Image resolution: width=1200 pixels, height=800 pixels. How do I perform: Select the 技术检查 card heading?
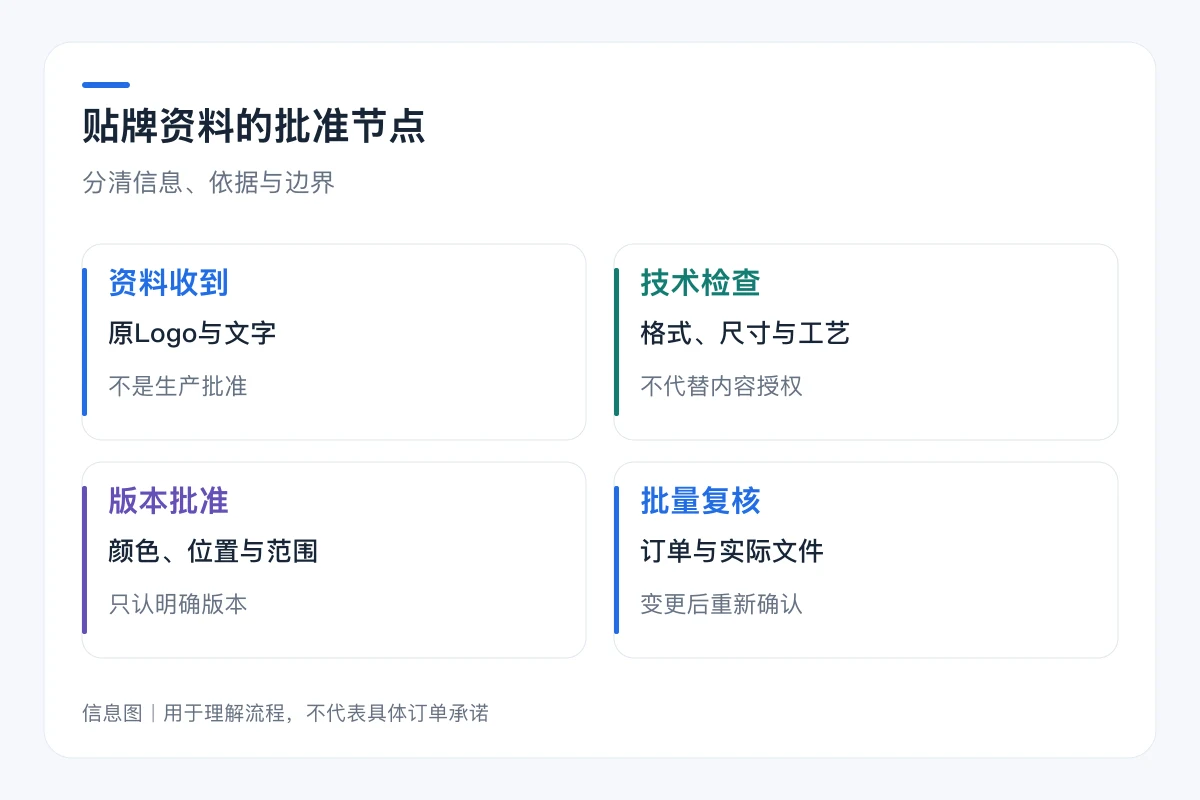[x=701, y=283]
